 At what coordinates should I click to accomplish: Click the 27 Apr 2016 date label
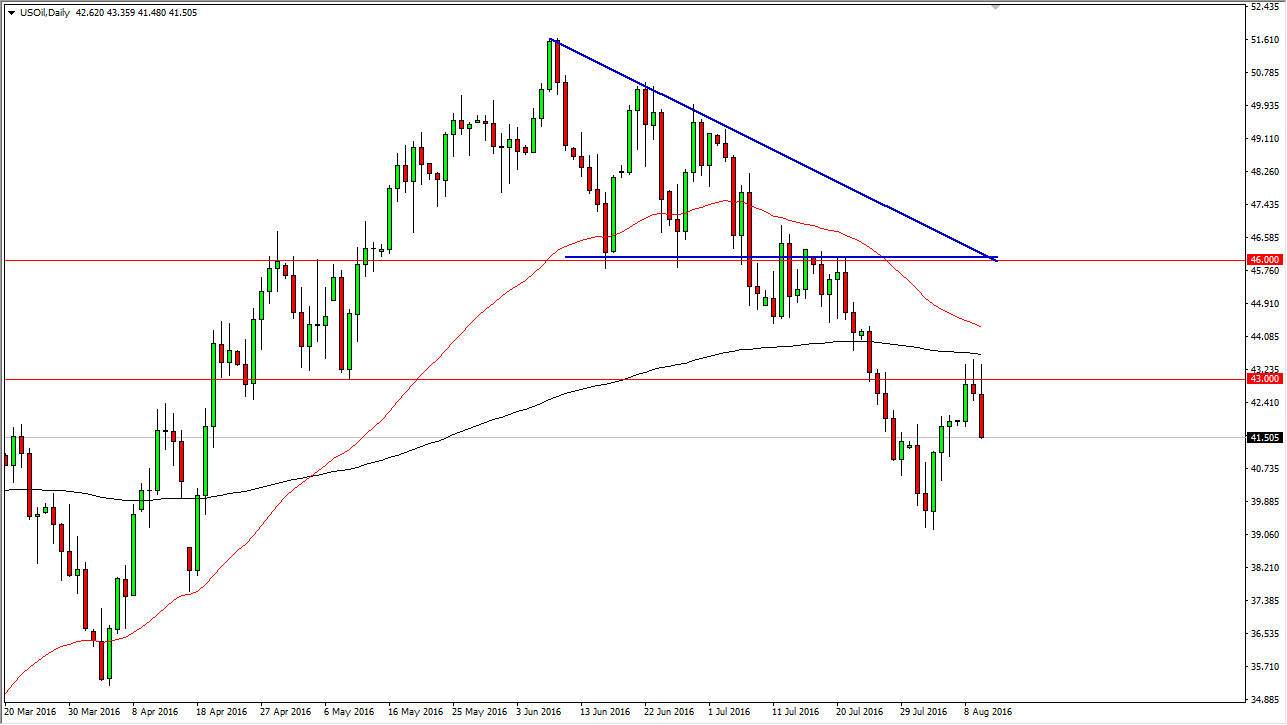click(x=287, y=712)
